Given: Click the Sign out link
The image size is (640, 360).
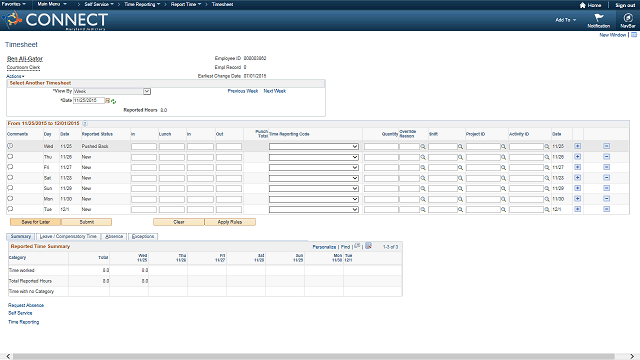Looking at the screenshot, I should 625,5.
